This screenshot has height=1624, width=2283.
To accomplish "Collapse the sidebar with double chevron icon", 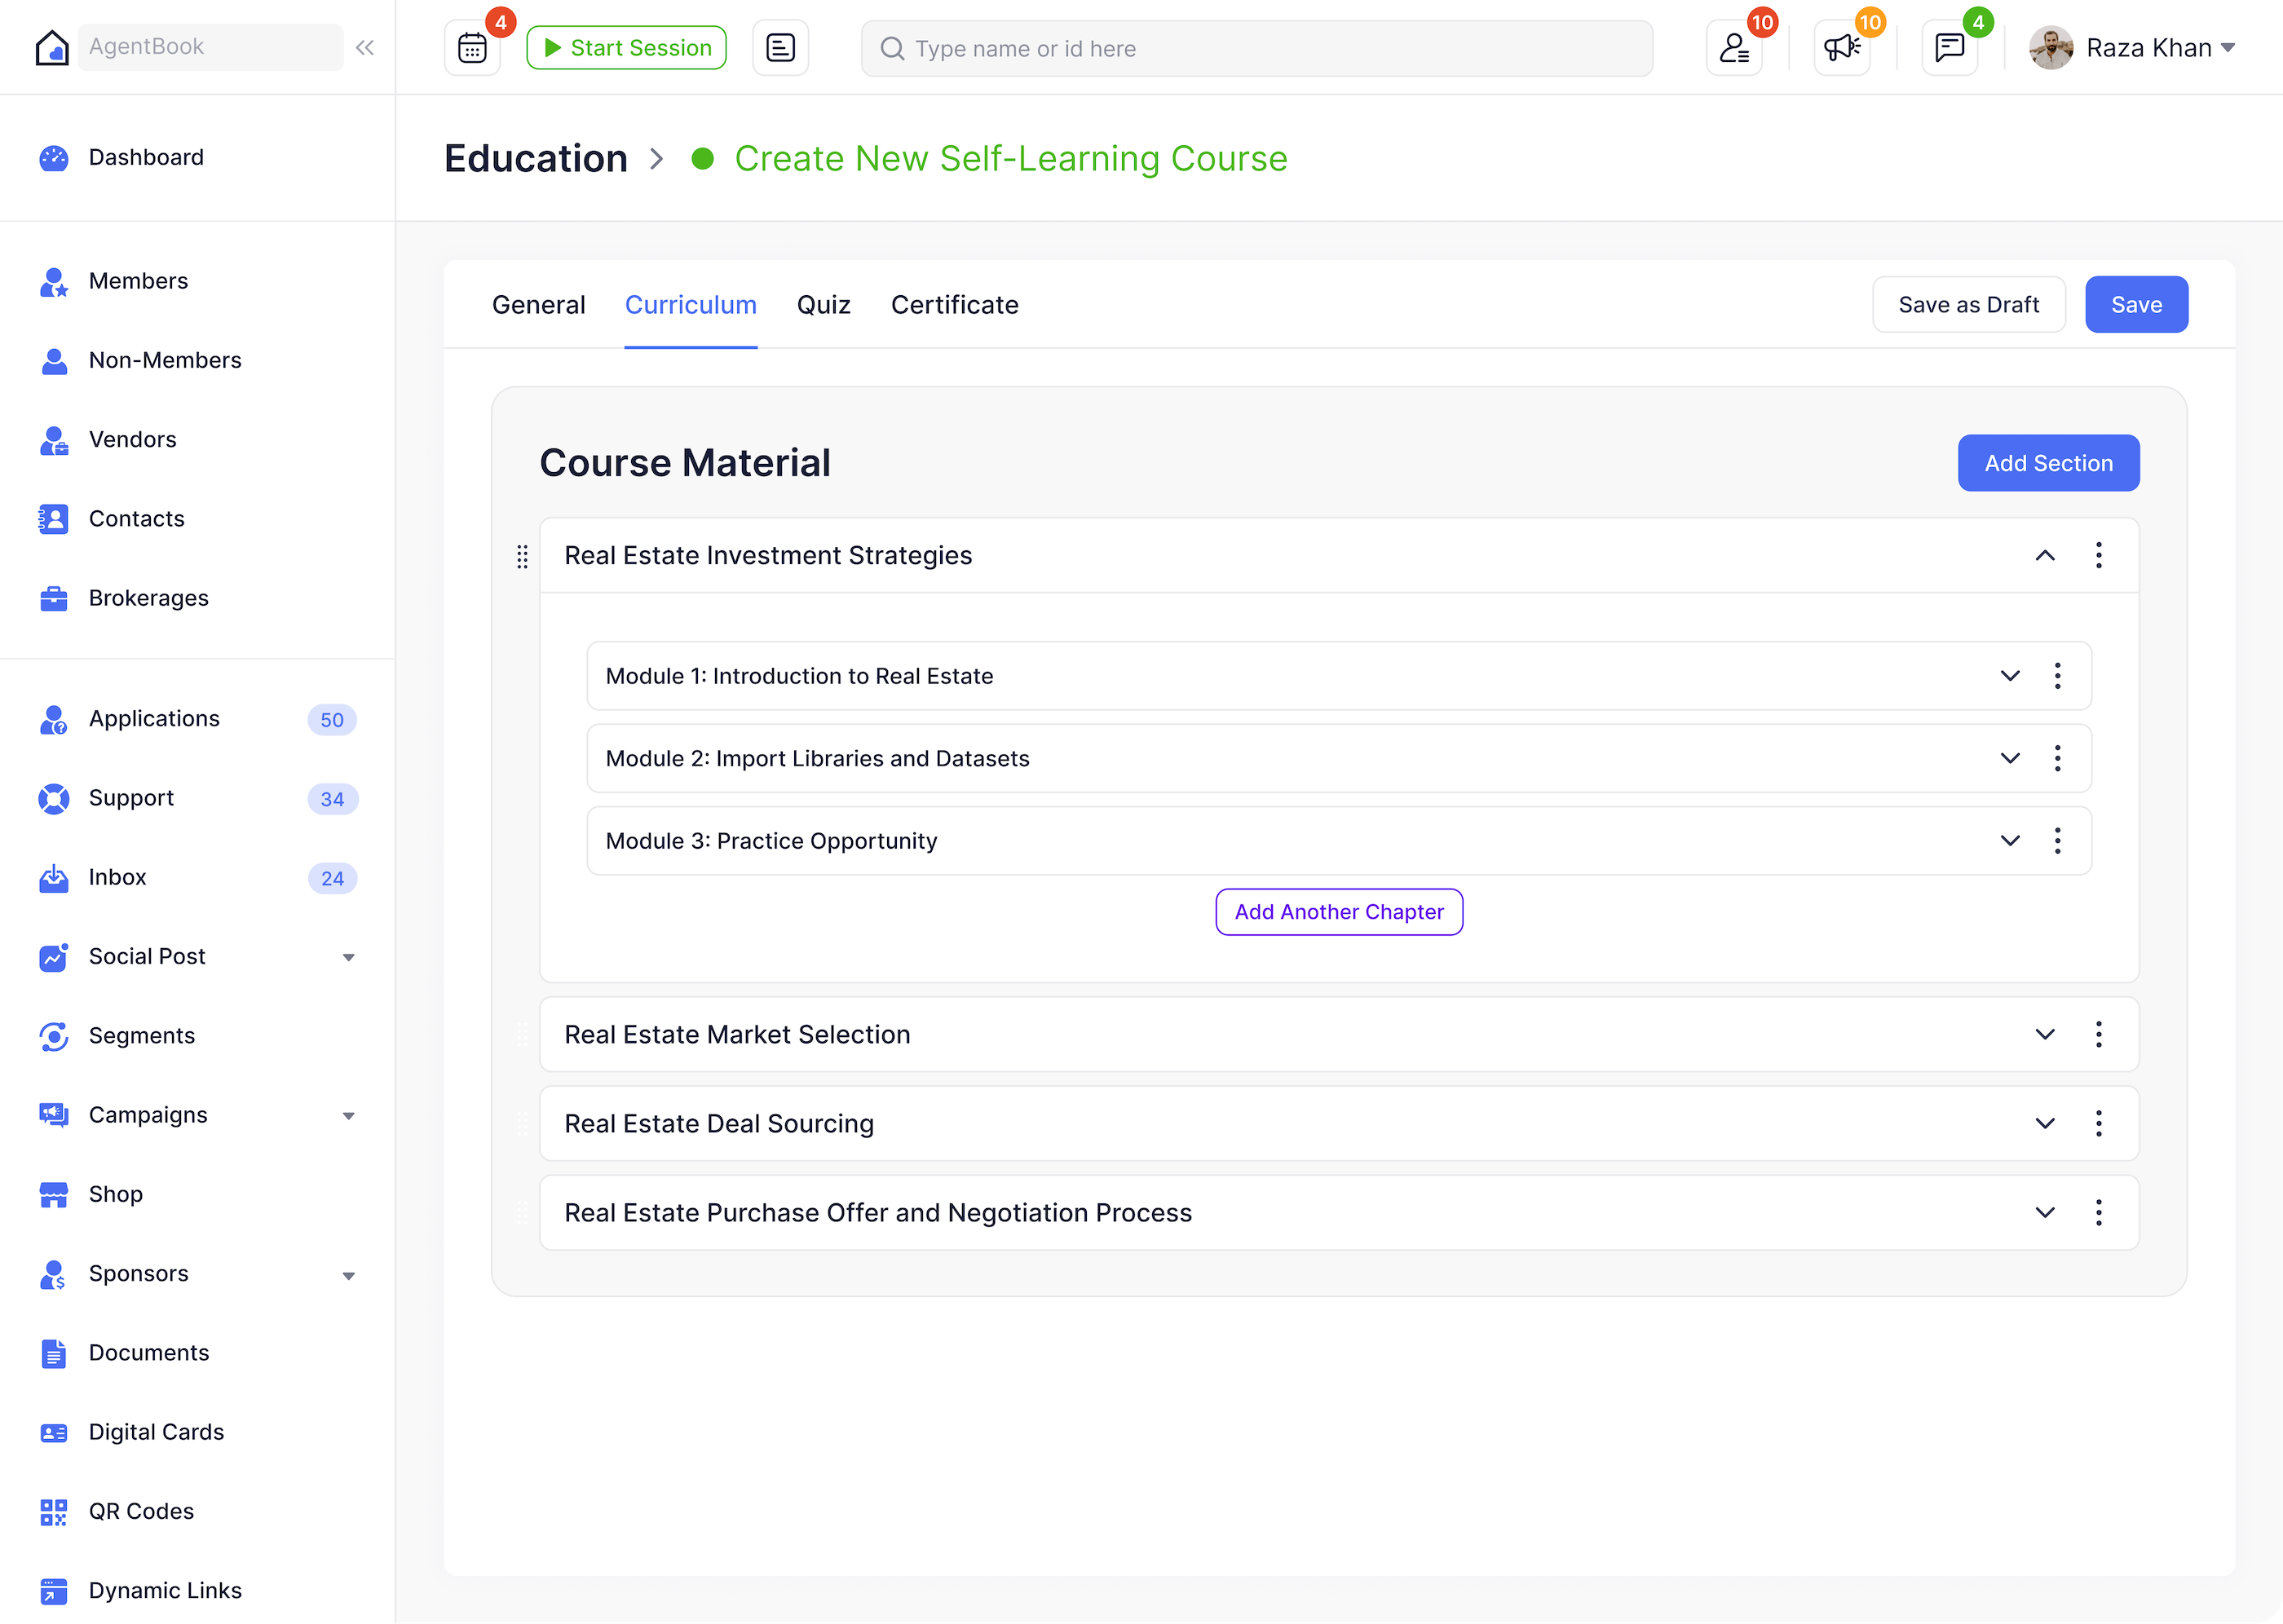I will (365, 48).
